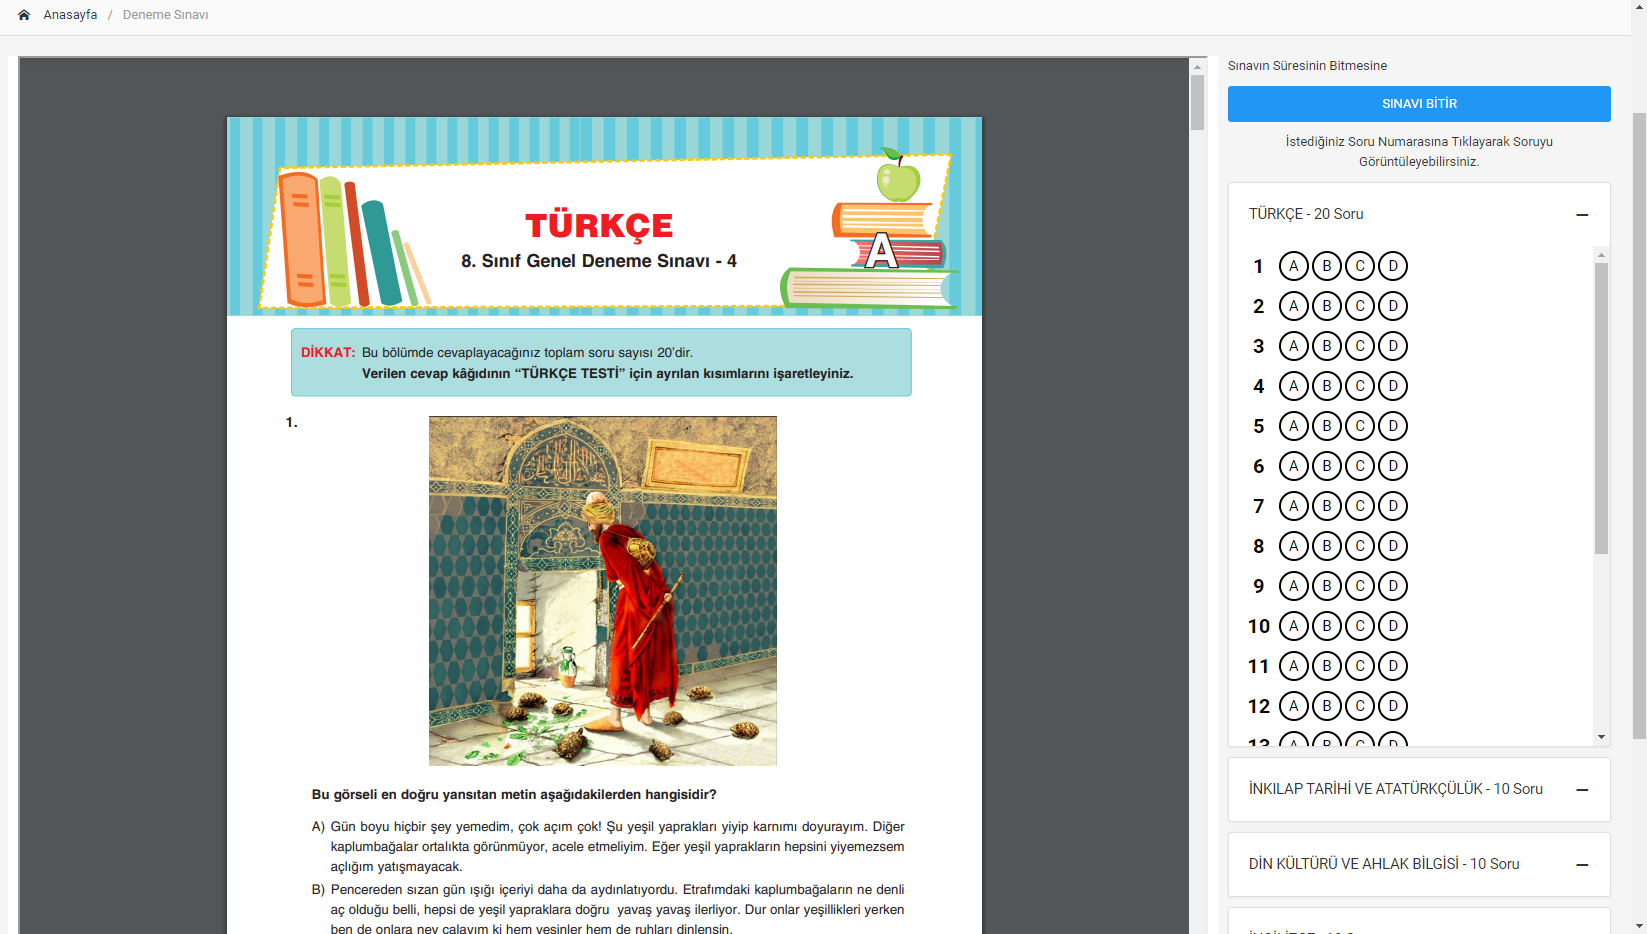Select A on question 8

[x=1294, y=546]
